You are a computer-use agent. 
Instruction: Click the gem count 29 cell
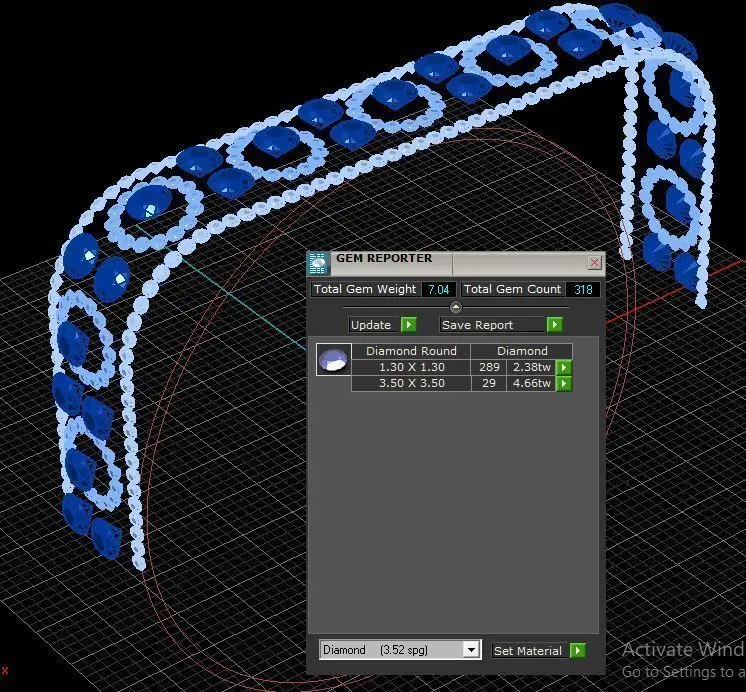pyautogui.click(x=489, y=384)
